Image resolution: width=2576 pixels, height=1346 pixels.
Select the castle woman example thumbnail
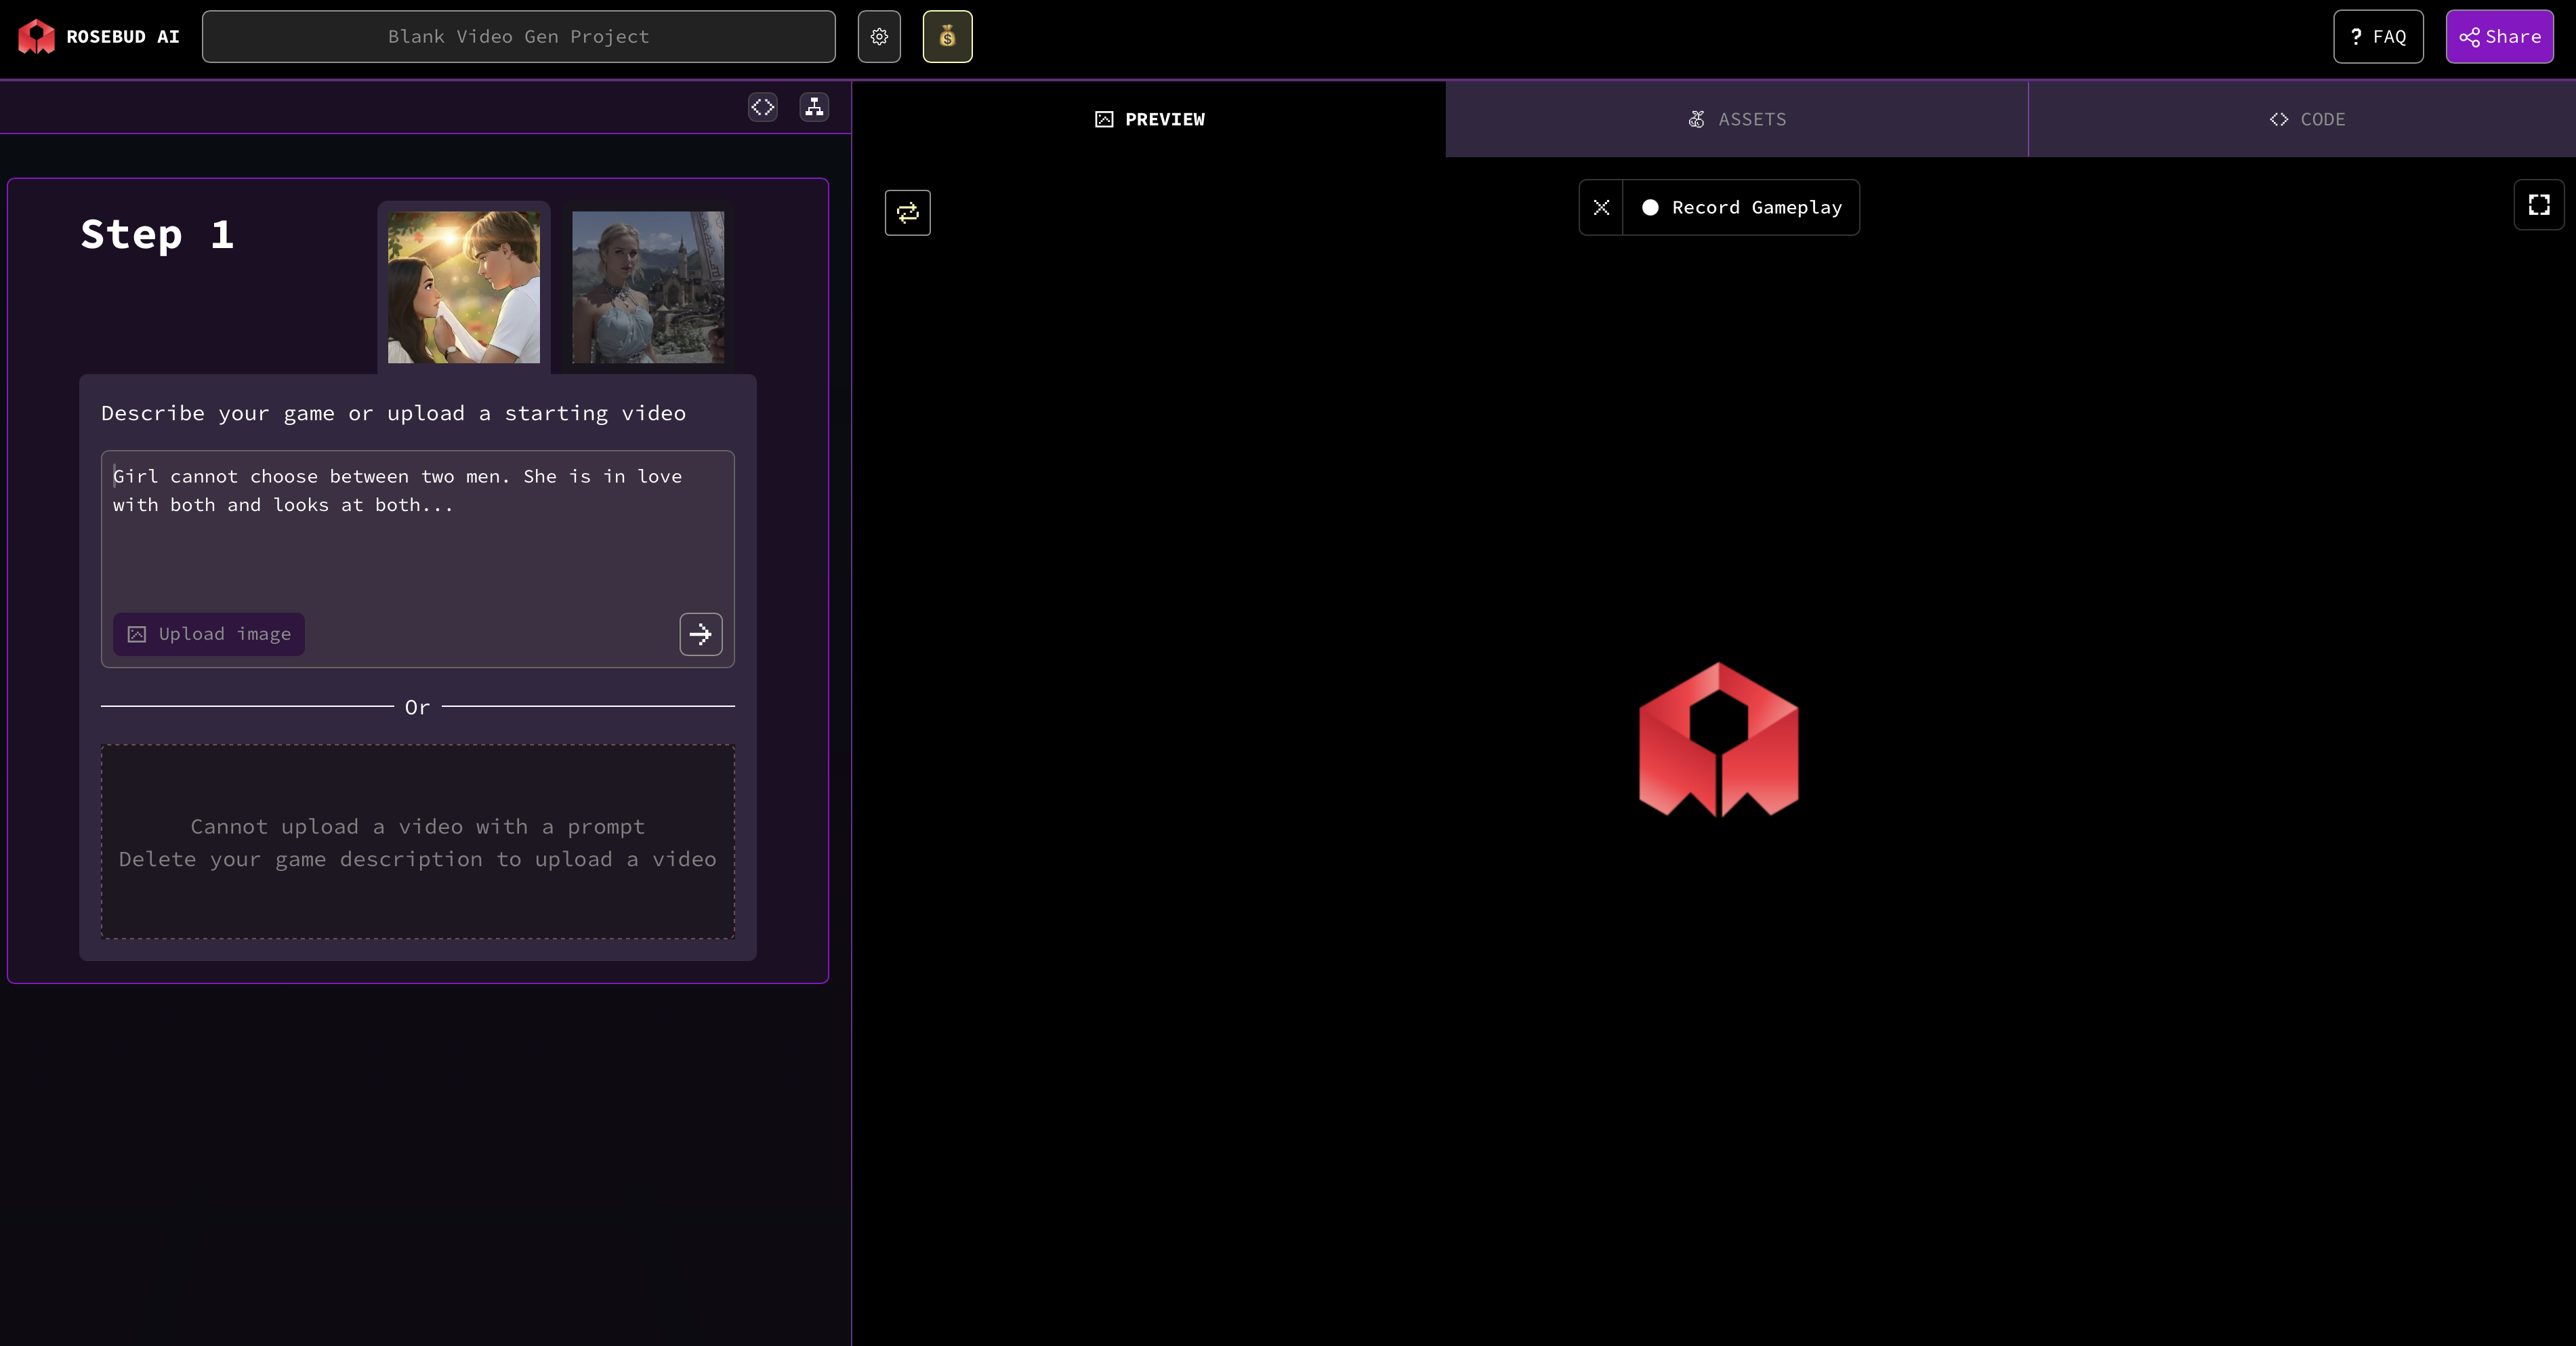click(648, 287)
